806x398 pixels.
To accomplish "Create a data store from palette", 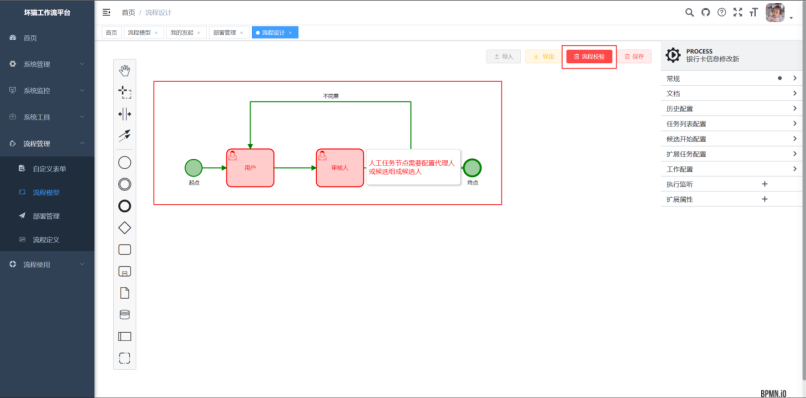I will pyautogui.click(x=124, y=315).
